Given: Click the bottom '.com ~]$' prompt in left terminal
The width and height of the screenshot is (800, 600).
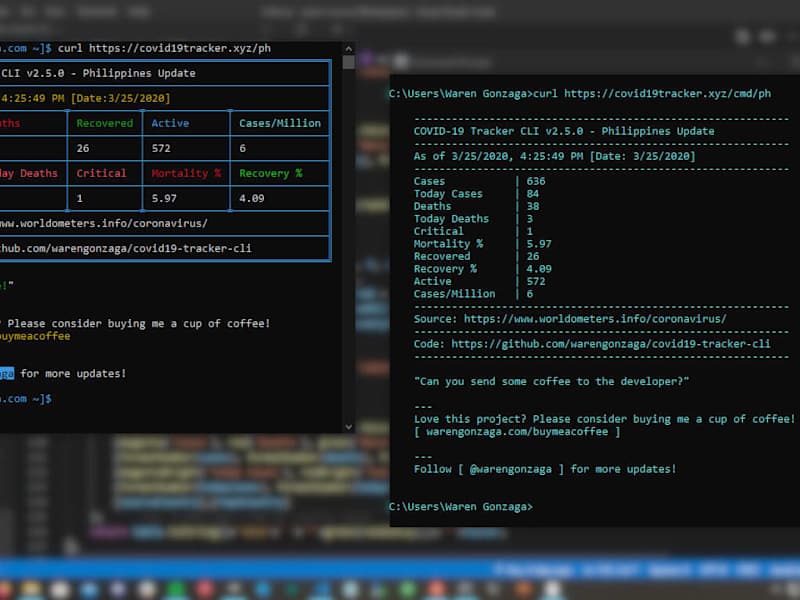Looking at the screenshot, I should click(26, 398).
